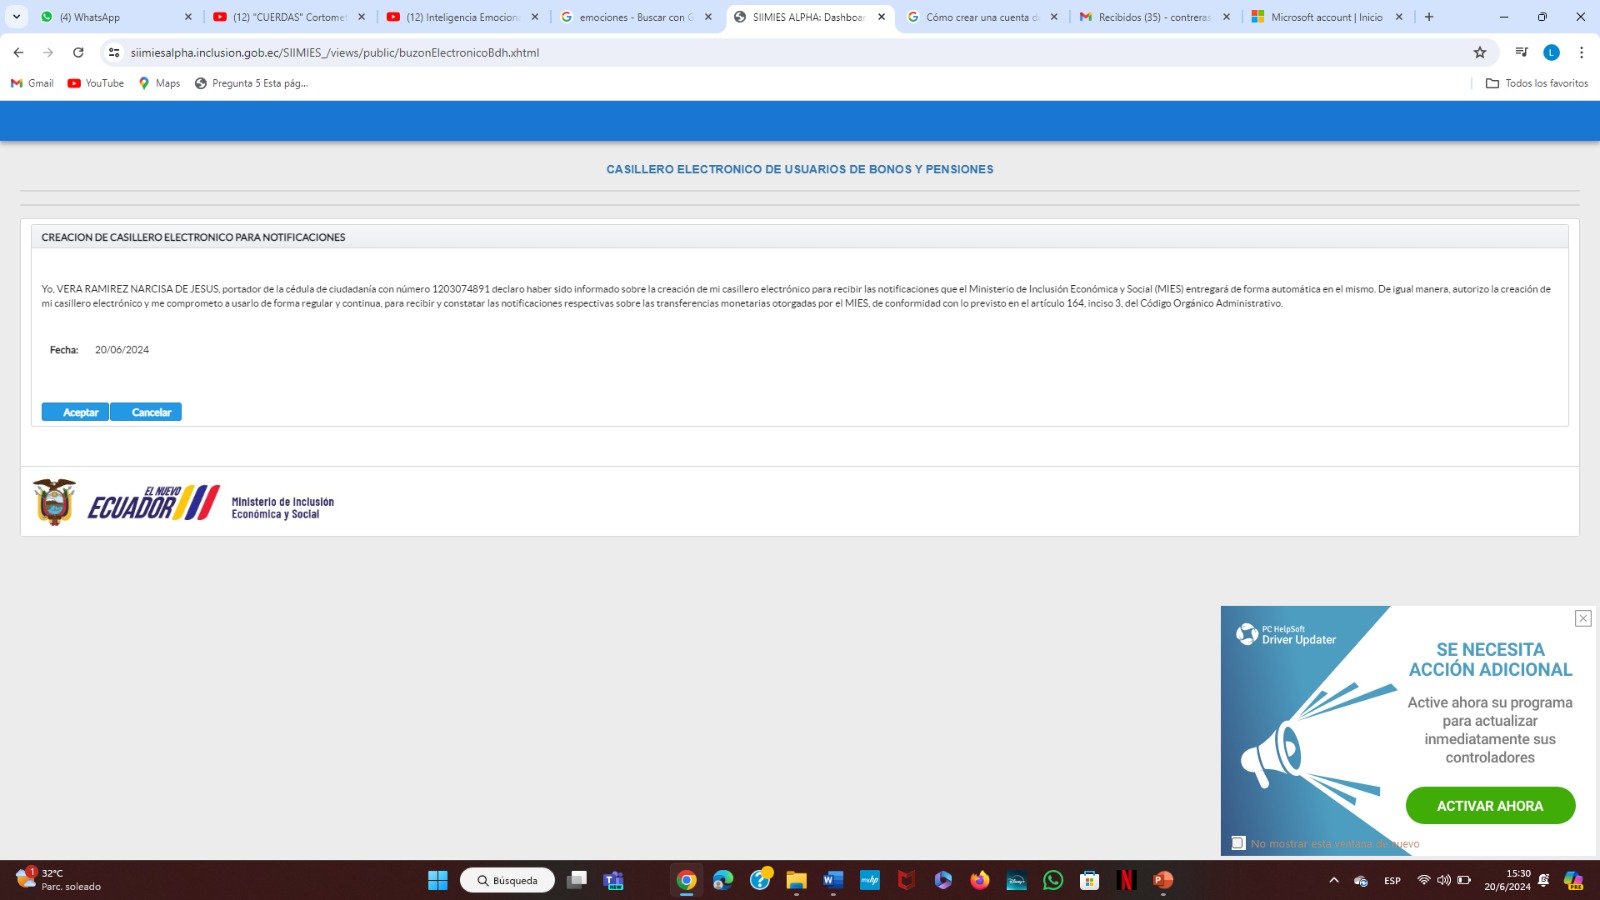Open Chrome profile avatar
Viewport: 1600px width, 900px height.
[x=1551, y=53]
